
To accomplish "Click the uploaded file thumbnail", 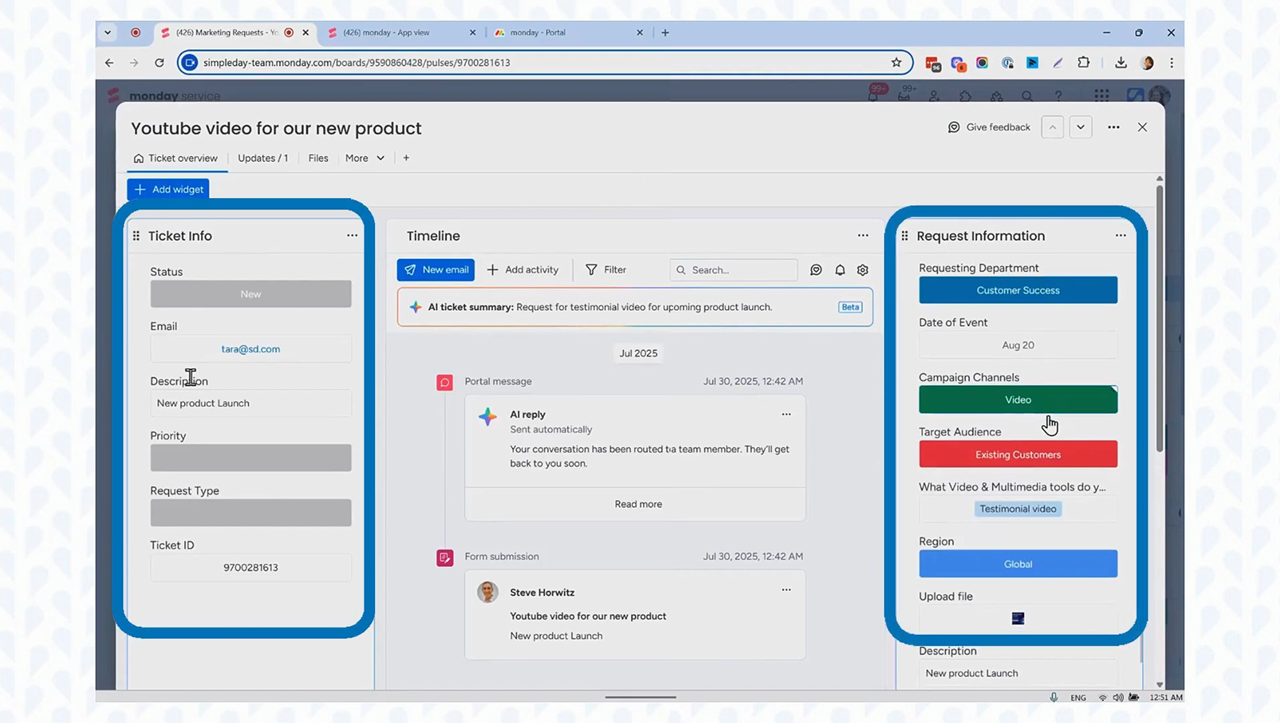I will tap(1018, 619).
